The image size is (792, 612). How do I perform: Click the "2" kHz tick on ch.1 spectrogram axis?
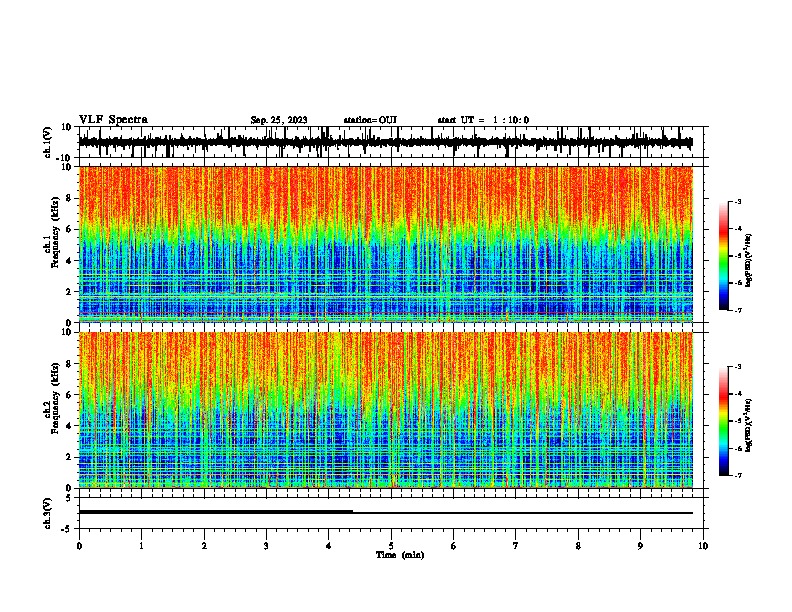pyautogui.click(x=69, y=292)
